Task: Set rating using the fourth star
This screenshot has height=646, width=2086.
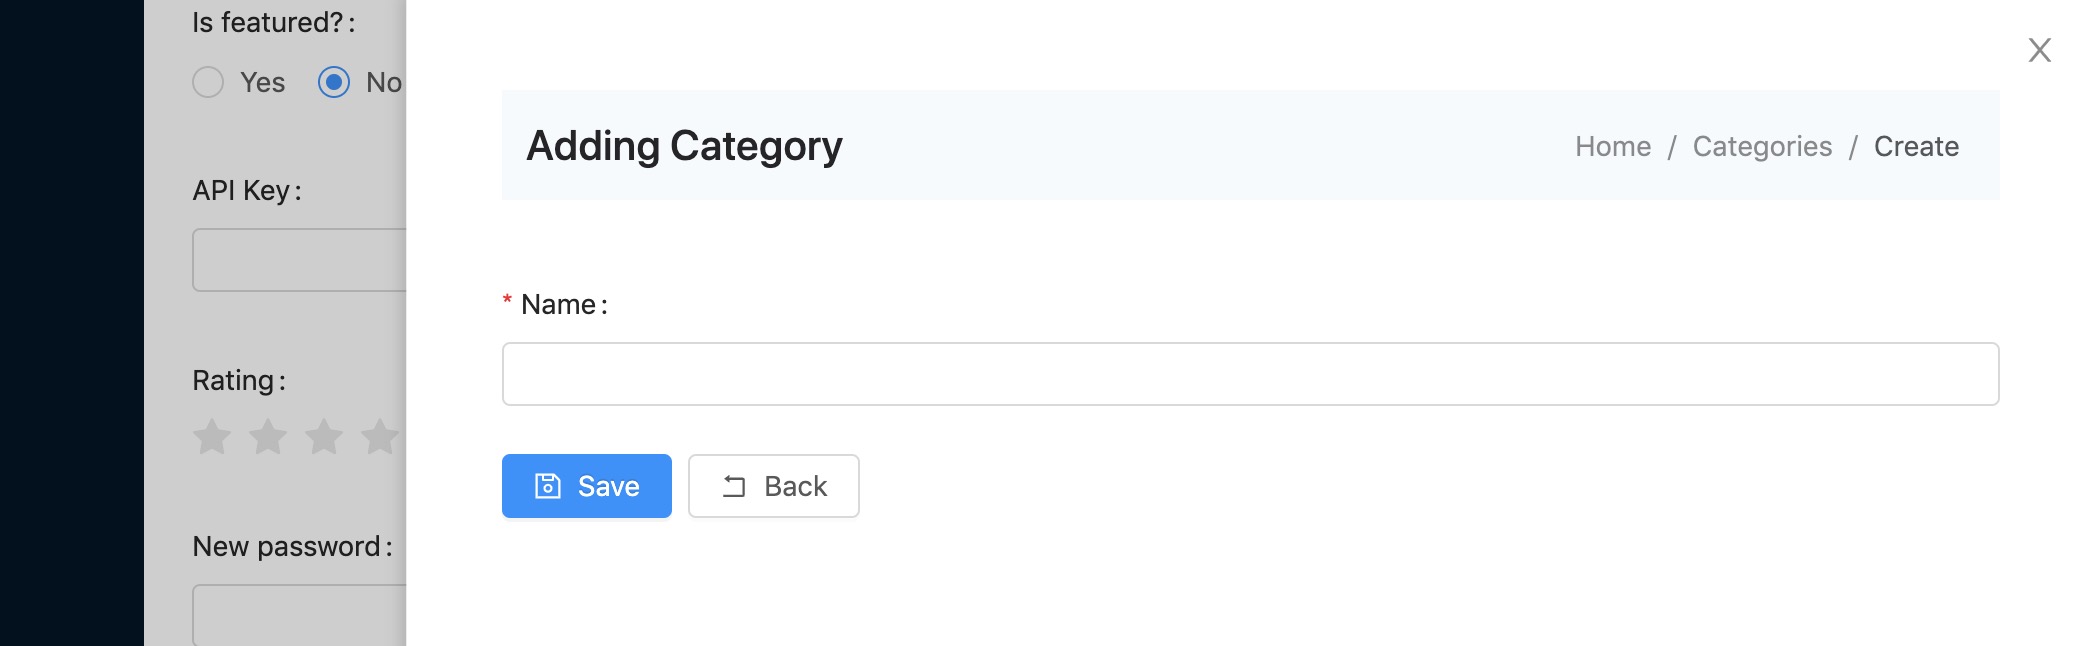Action: click(380, 437)
